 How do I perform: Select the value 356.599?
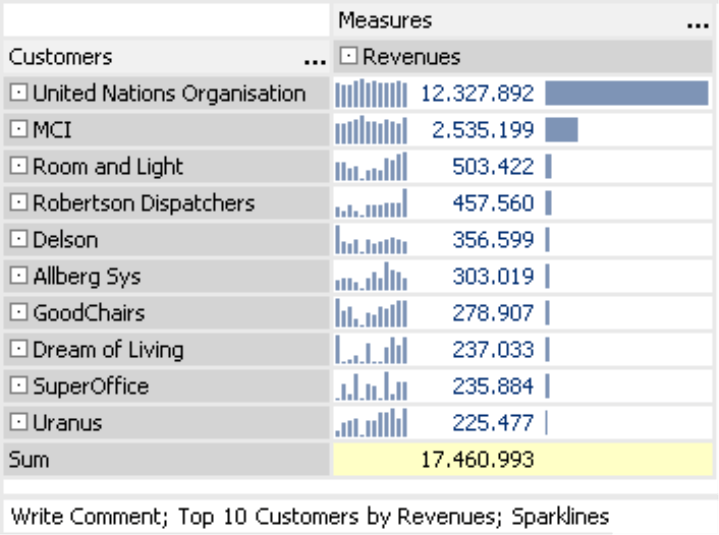pyautogui.click(x=493, y=240)
